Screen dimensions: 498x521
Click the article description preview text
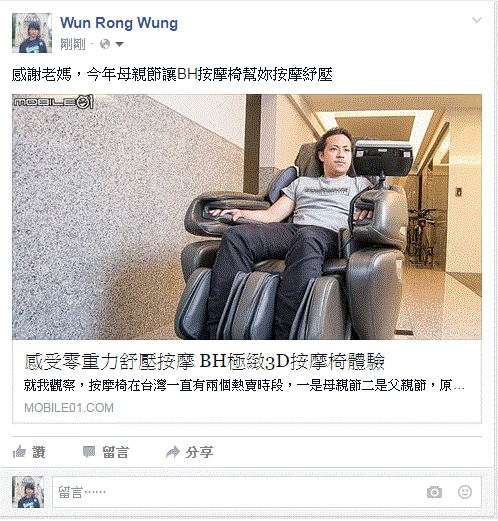coord(244,386)
